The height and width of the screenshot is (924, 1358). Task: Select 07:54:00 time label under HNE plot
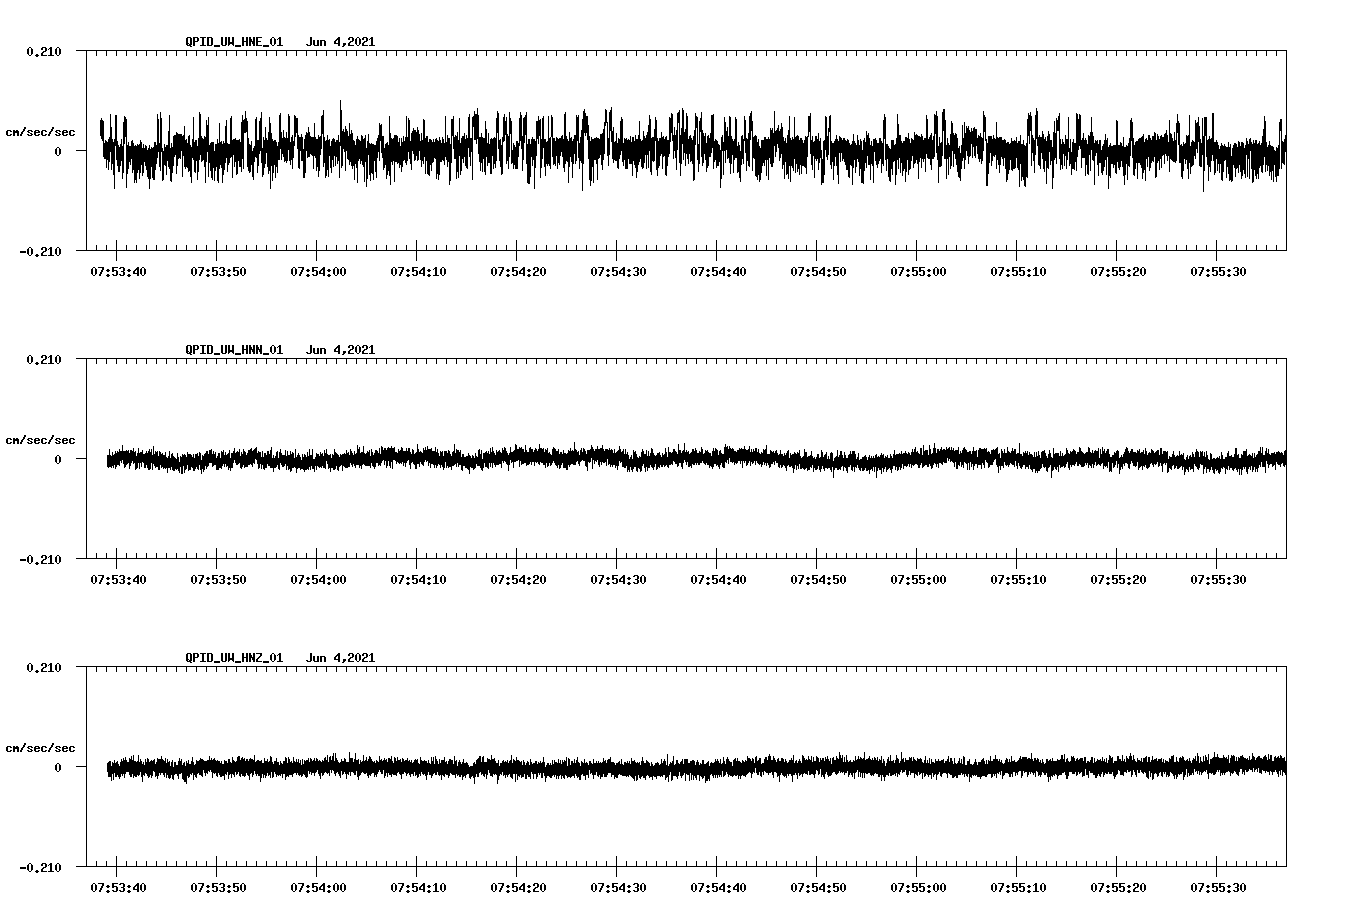pos(318,272)
